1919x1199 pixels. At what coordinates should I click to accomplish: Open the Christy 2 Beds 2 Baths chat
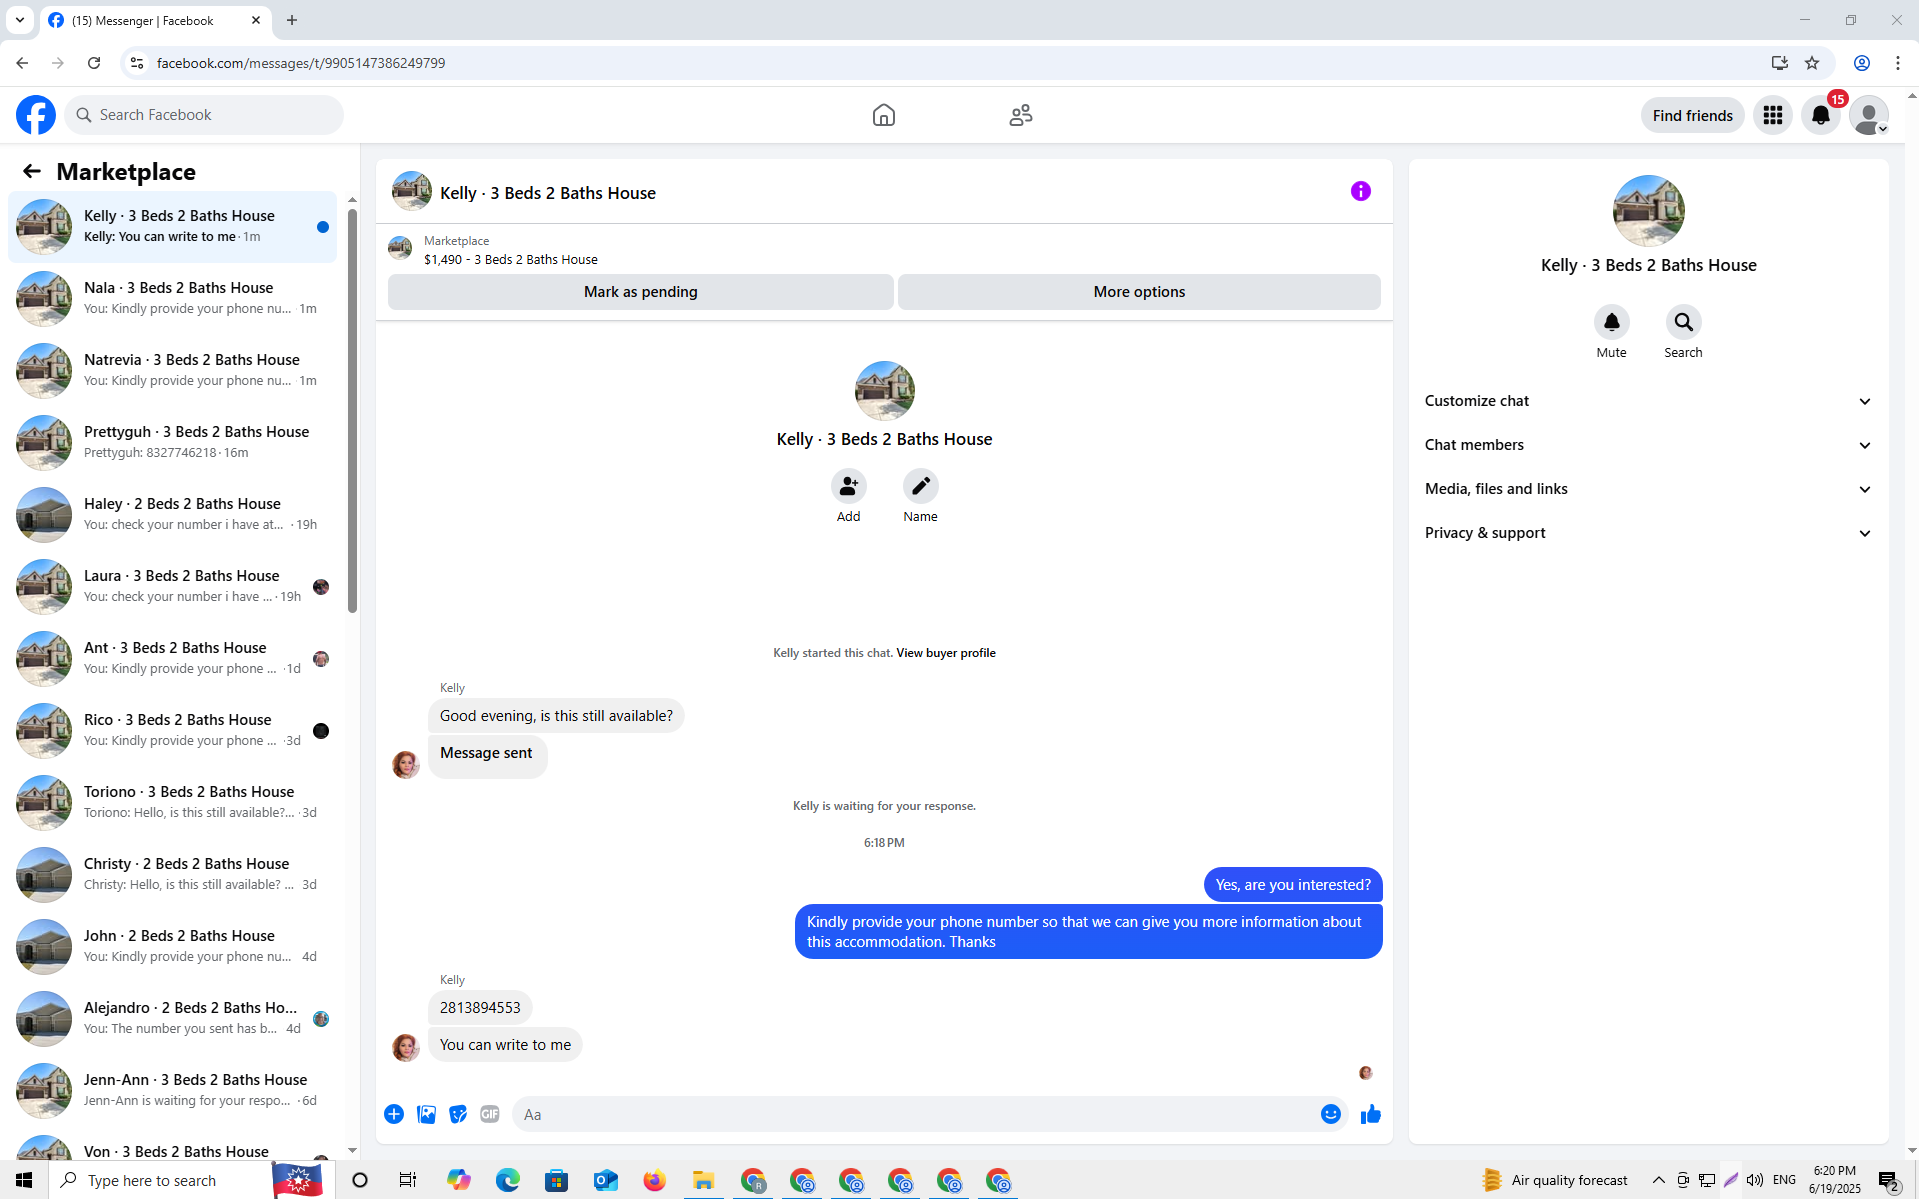[172, 874]
